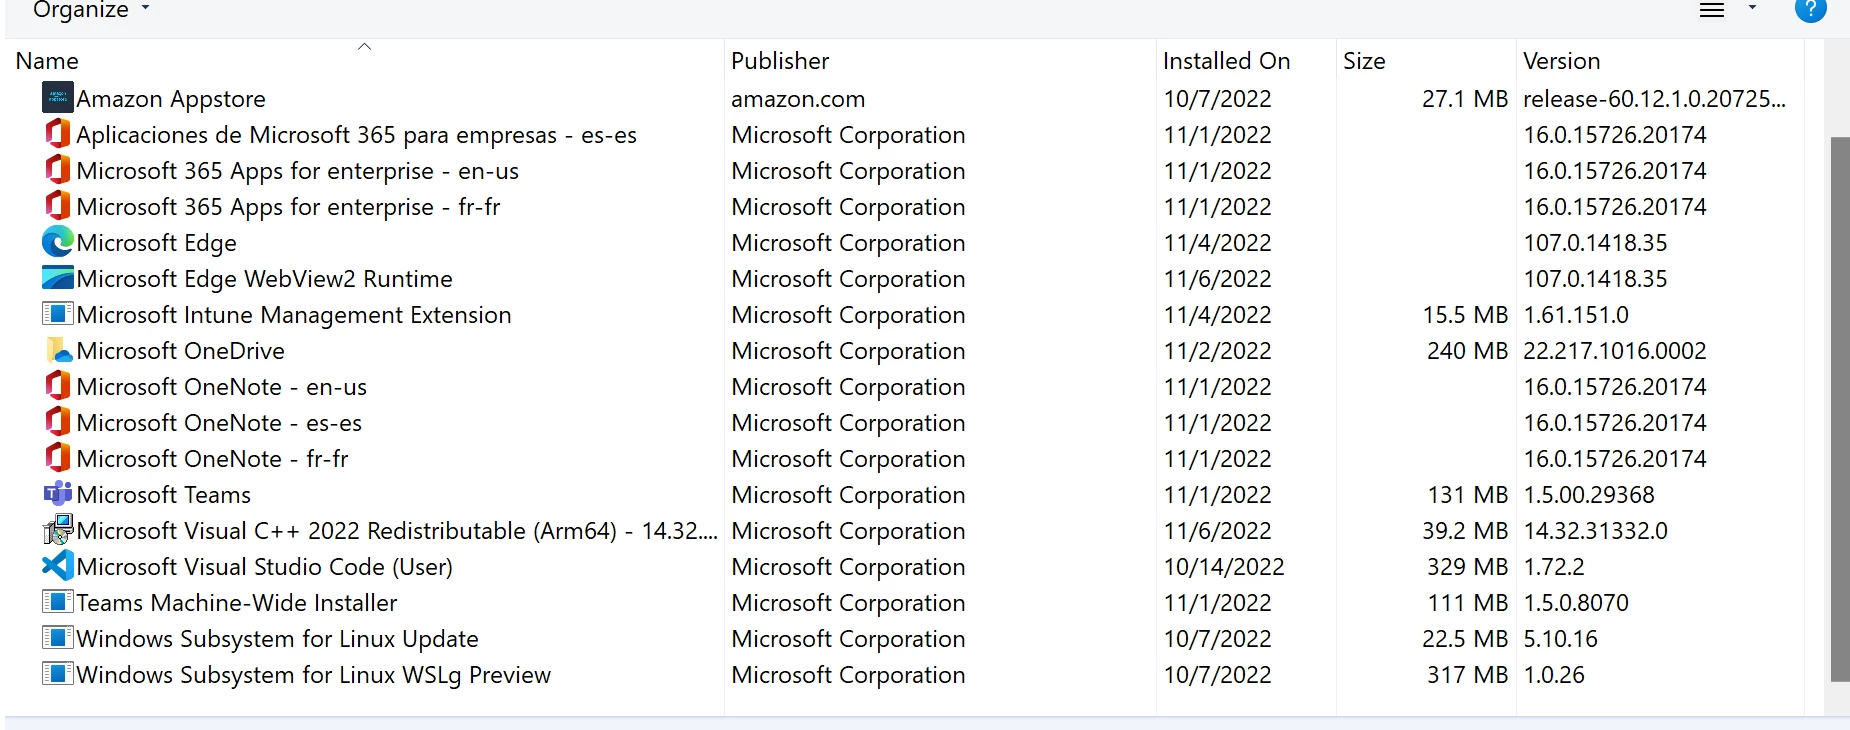Select the Microsoft OneDrive entry
The image size is (1850, 730).
pos(180,351)
